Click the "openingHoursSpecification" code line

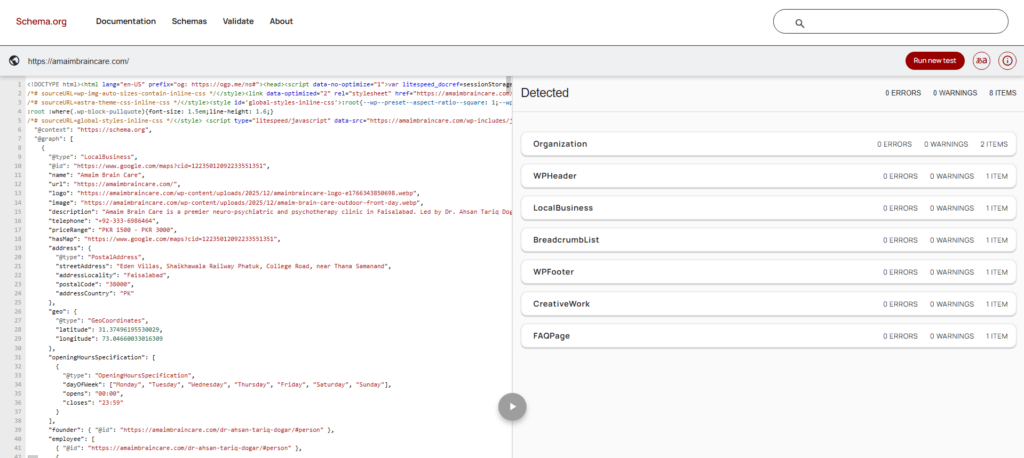point(102,357)
